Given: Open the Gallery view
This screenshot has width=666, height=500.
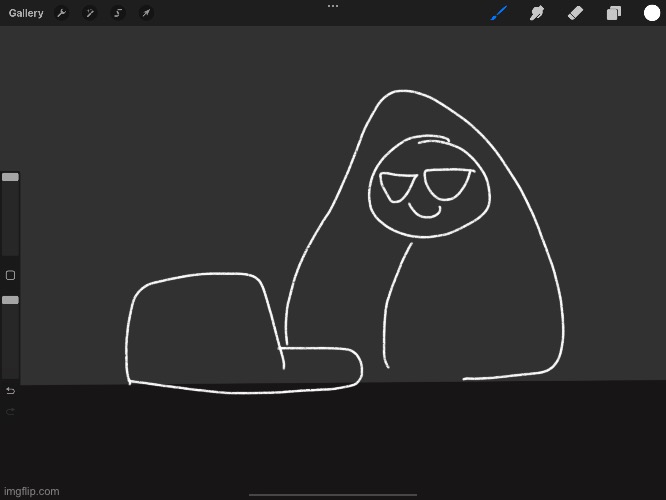Looking at the screenshot, I should pos(26,13).
